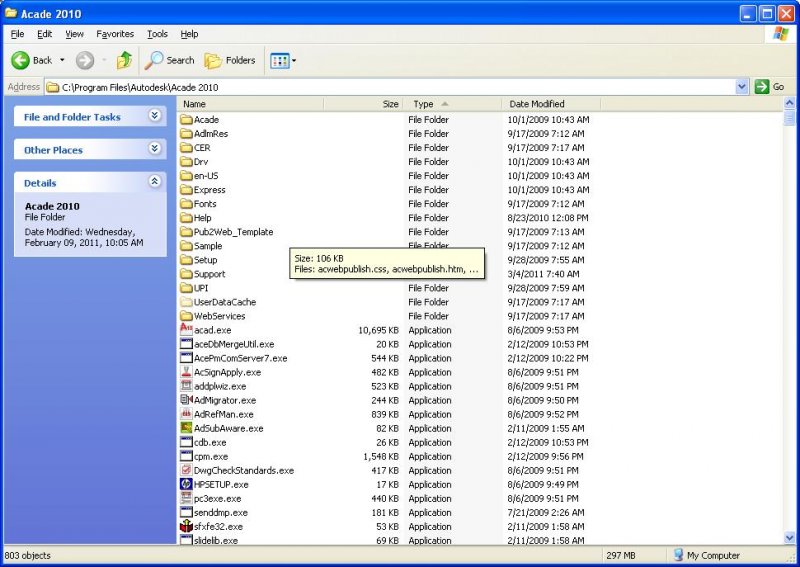The width and height of the screenshot is (800, 567).
Task: Select the sfxfe32.exe icon
Action: (x=186, y=526)
